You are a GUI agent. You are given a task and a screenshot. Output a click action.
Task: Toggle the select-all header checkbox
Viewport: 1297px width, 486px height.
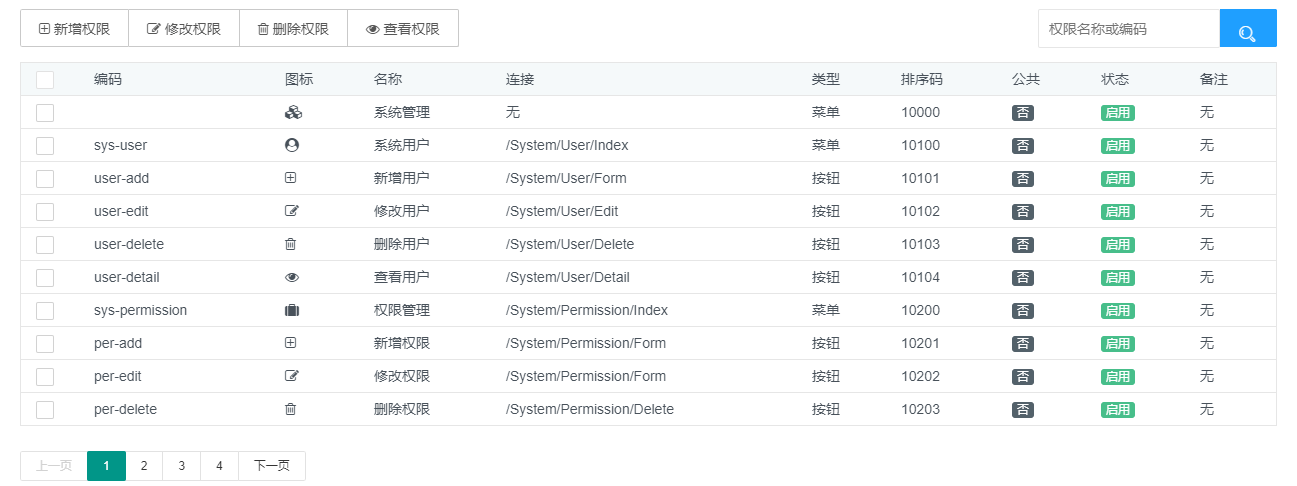click(45, 80)
